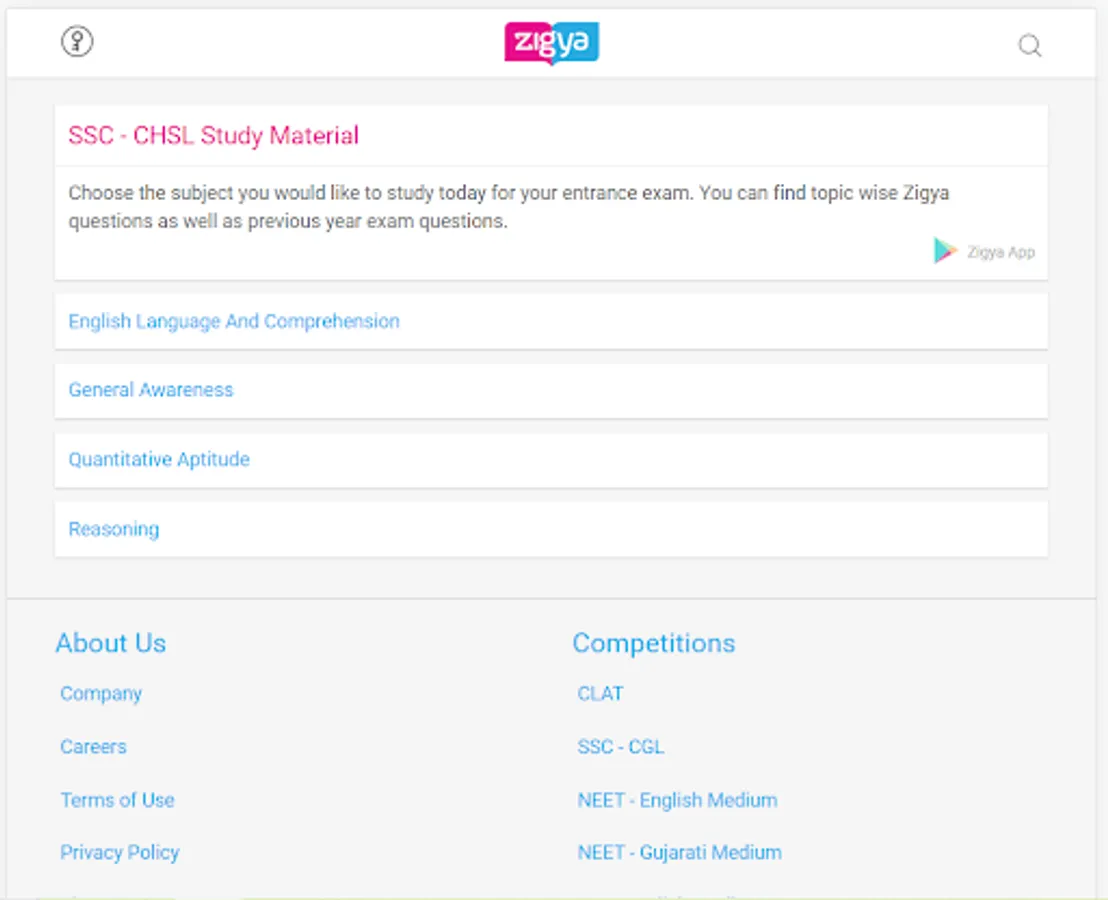Choose the Reasoning subject

[x=551, y=529]
